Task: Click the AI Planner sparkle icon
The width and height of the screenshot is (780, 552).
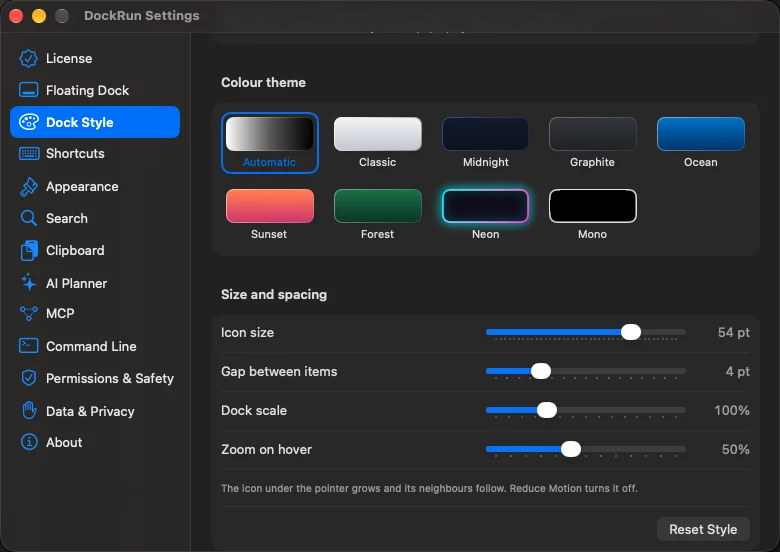Action: tap(28, 282)
